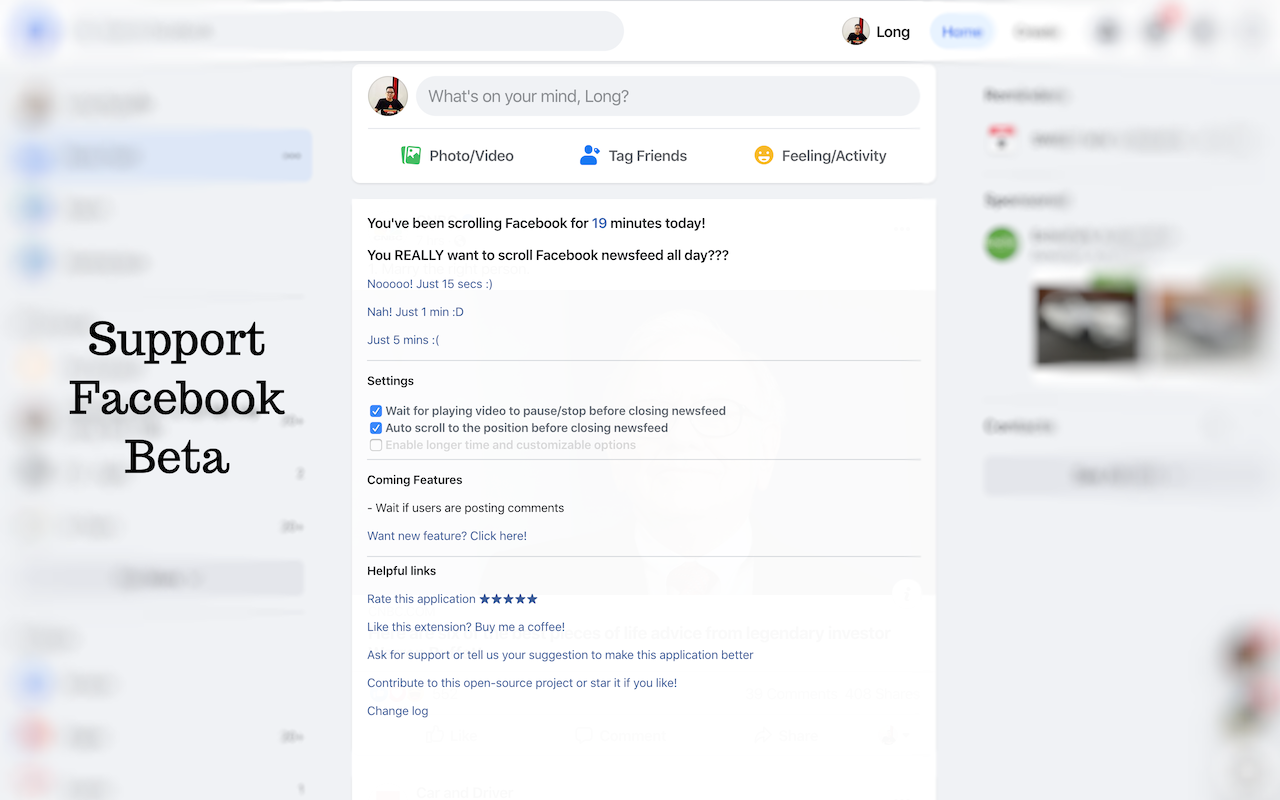Open the "Change log" link
This screenshot has width=1280, height=800.
(x=398, y=711)
